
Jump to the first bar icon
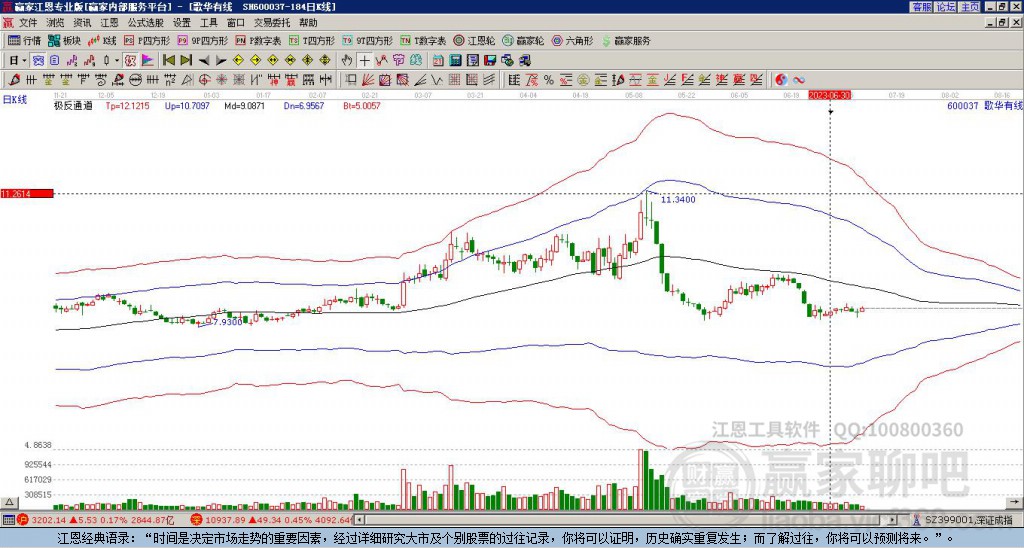168,60
